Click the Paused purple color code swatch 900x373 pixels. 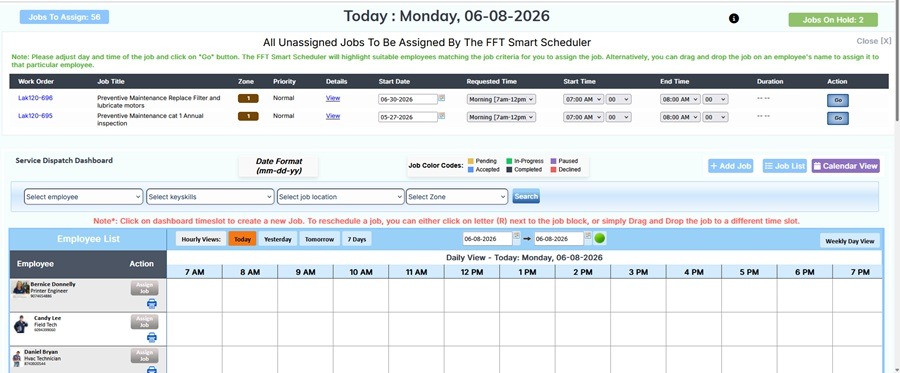point(553,161)
